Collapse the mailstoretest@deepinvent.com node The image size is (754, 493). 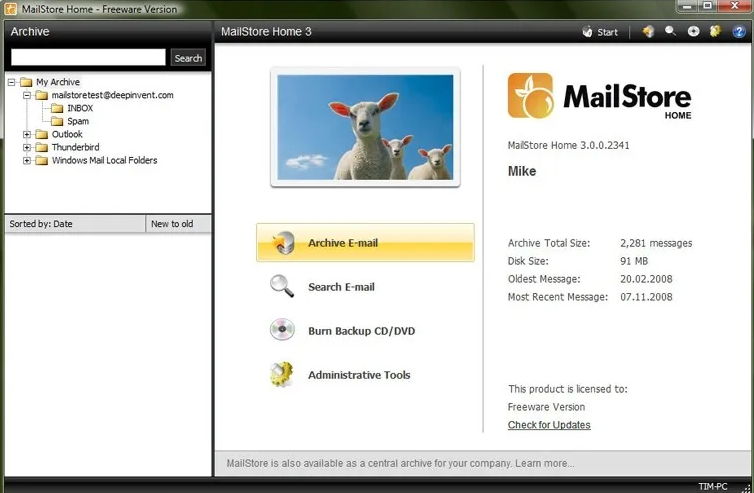pyautogui.click(x=27, y=95)
